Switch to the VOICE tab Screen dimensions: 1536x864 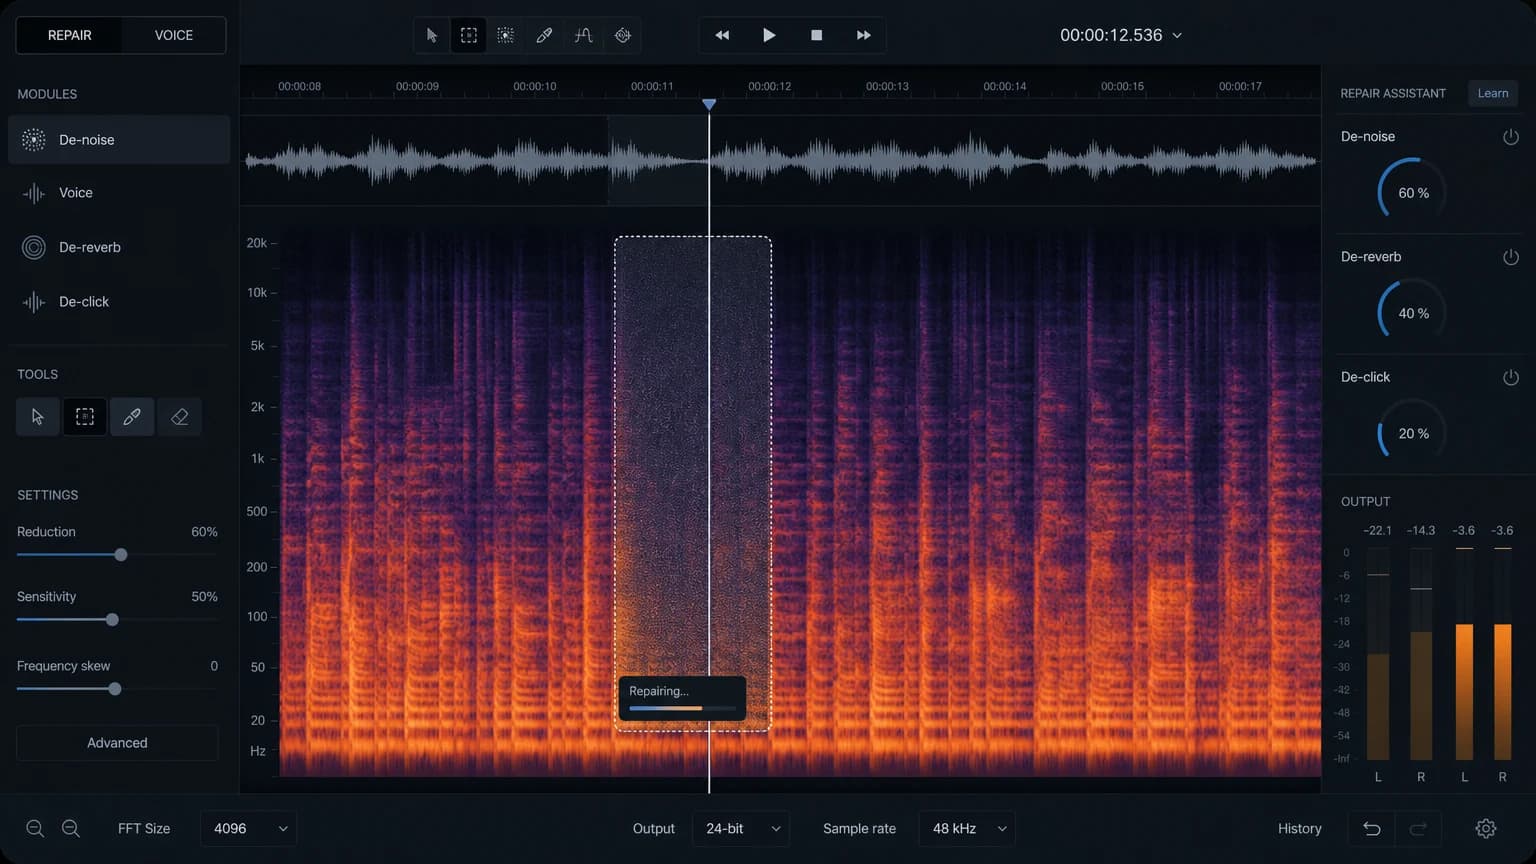(x=173, y=35)
